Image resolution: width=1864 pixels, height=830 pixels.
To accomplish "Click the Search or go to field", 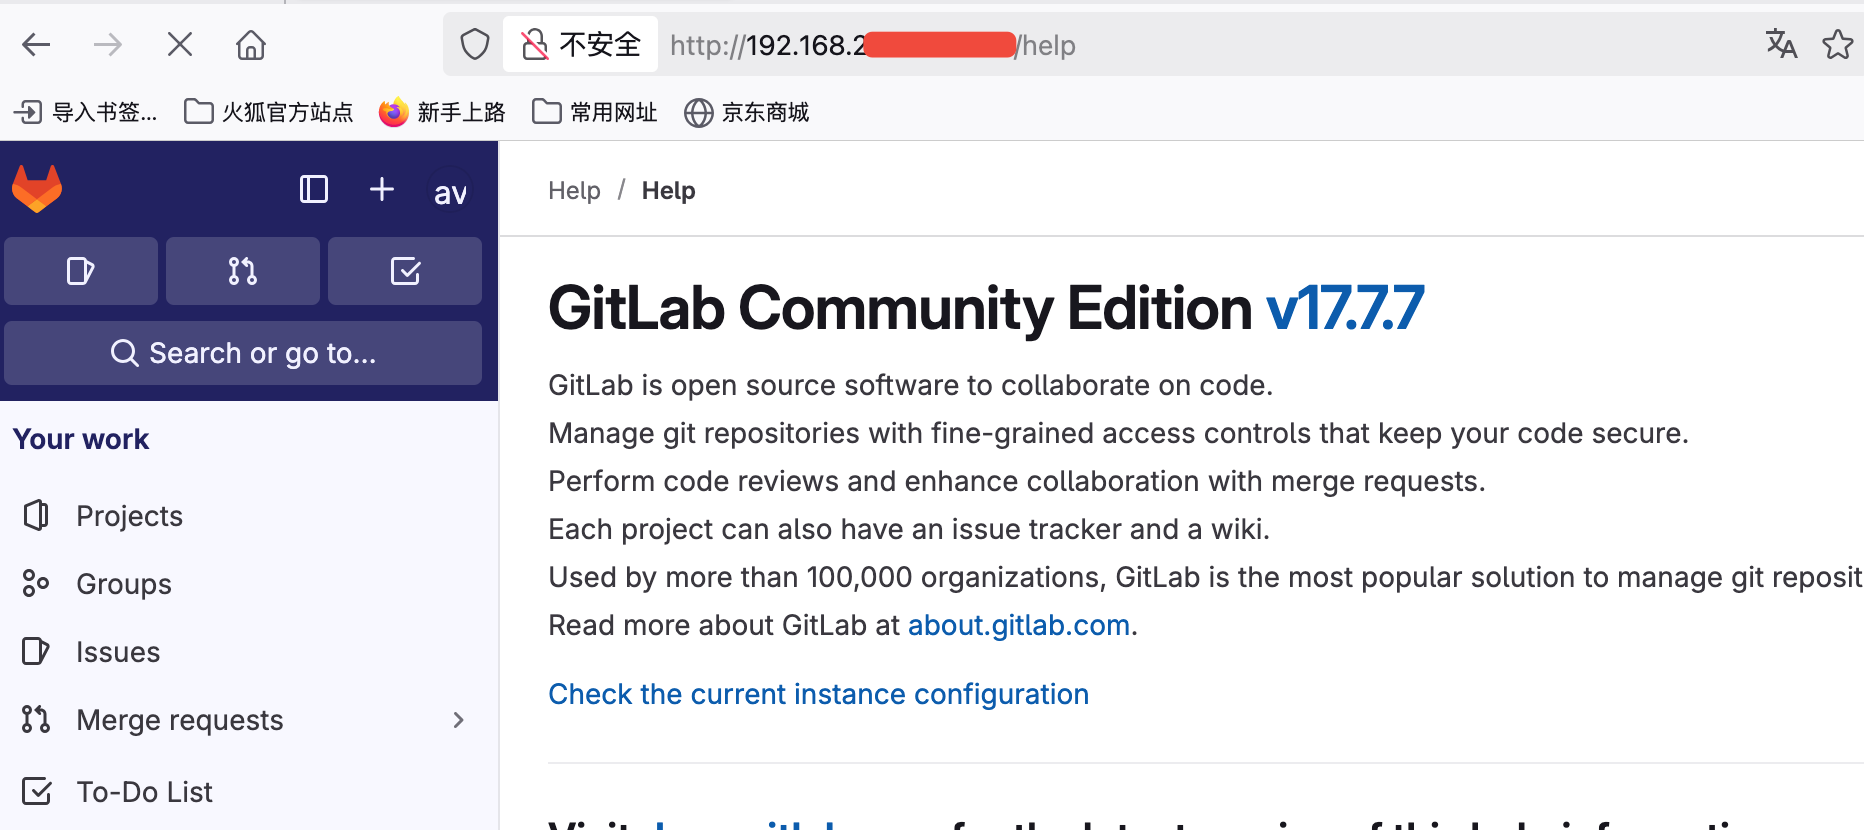I will click(x=243, y=353).
